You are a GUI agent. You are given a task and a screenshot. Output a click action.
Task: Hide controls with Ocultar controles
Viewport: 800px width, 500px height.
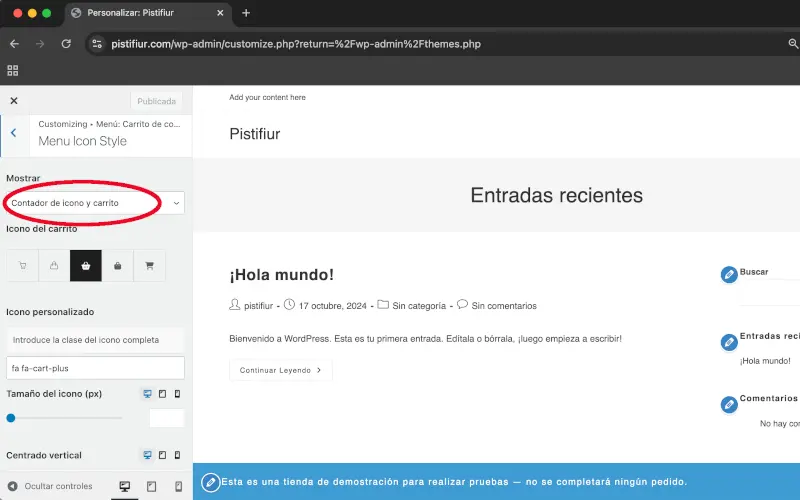(x=51, y=486)
